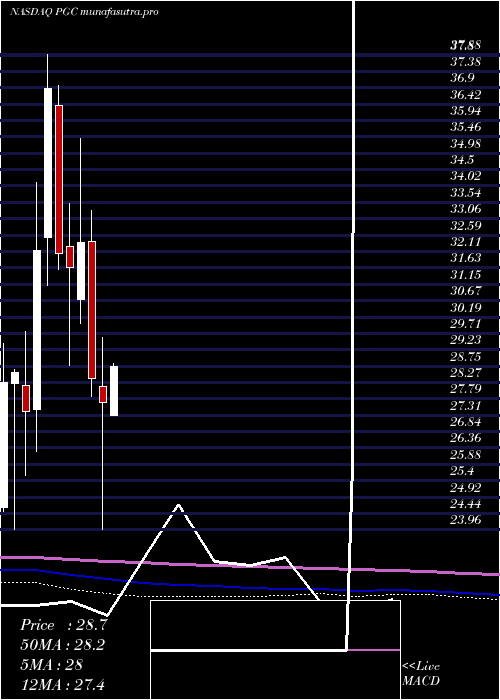
Task: Select the '5MA : 28' readout
Action: click(51, 664)
